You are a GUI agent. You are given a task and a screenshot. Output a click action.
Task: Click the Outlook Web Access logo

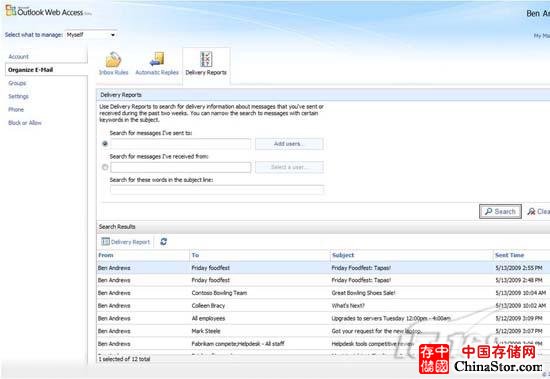[48, 11]
